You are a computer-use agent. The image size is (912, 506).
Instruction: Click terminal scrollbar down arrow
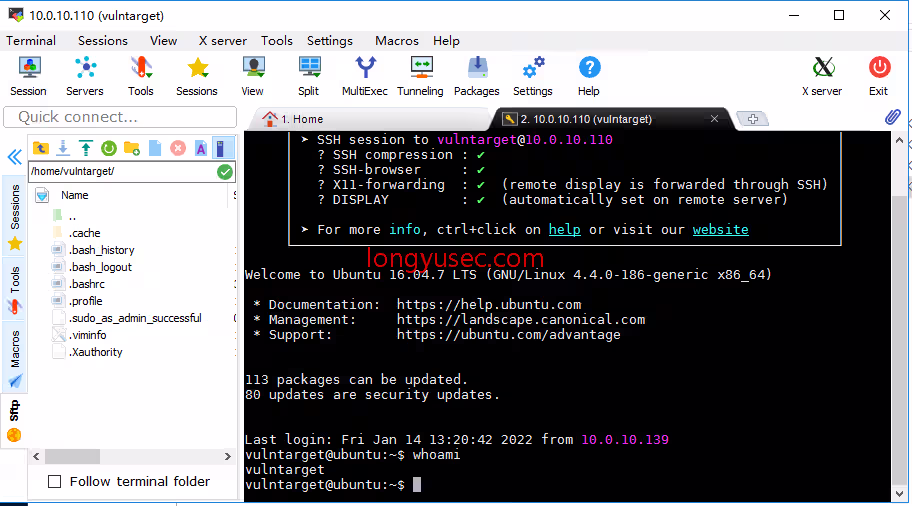tap(899, 494)
